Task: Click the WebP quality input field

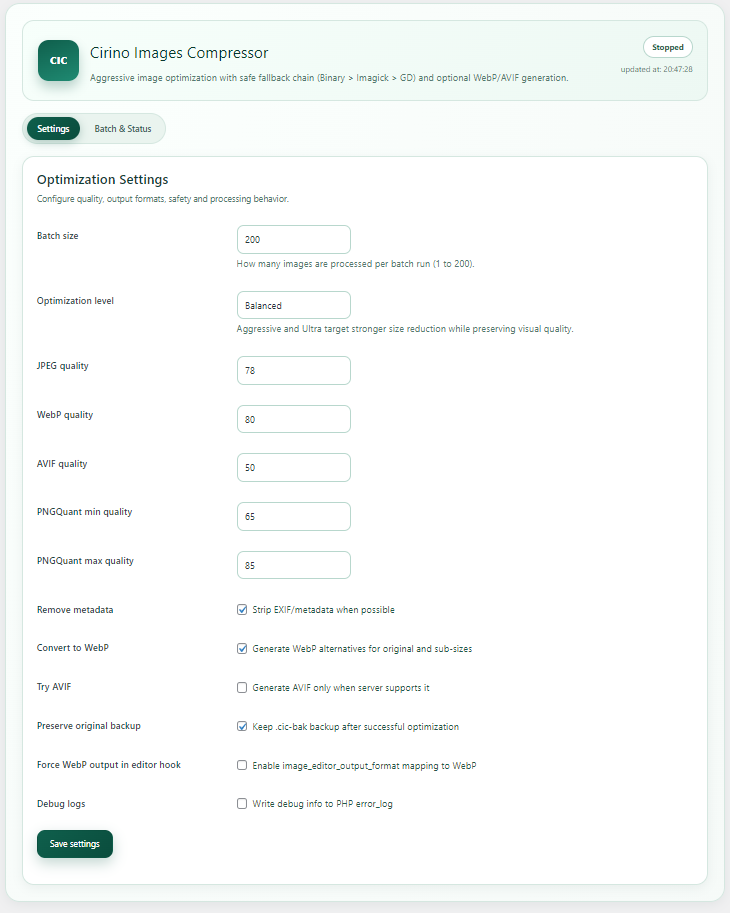Action: (294, 419)
